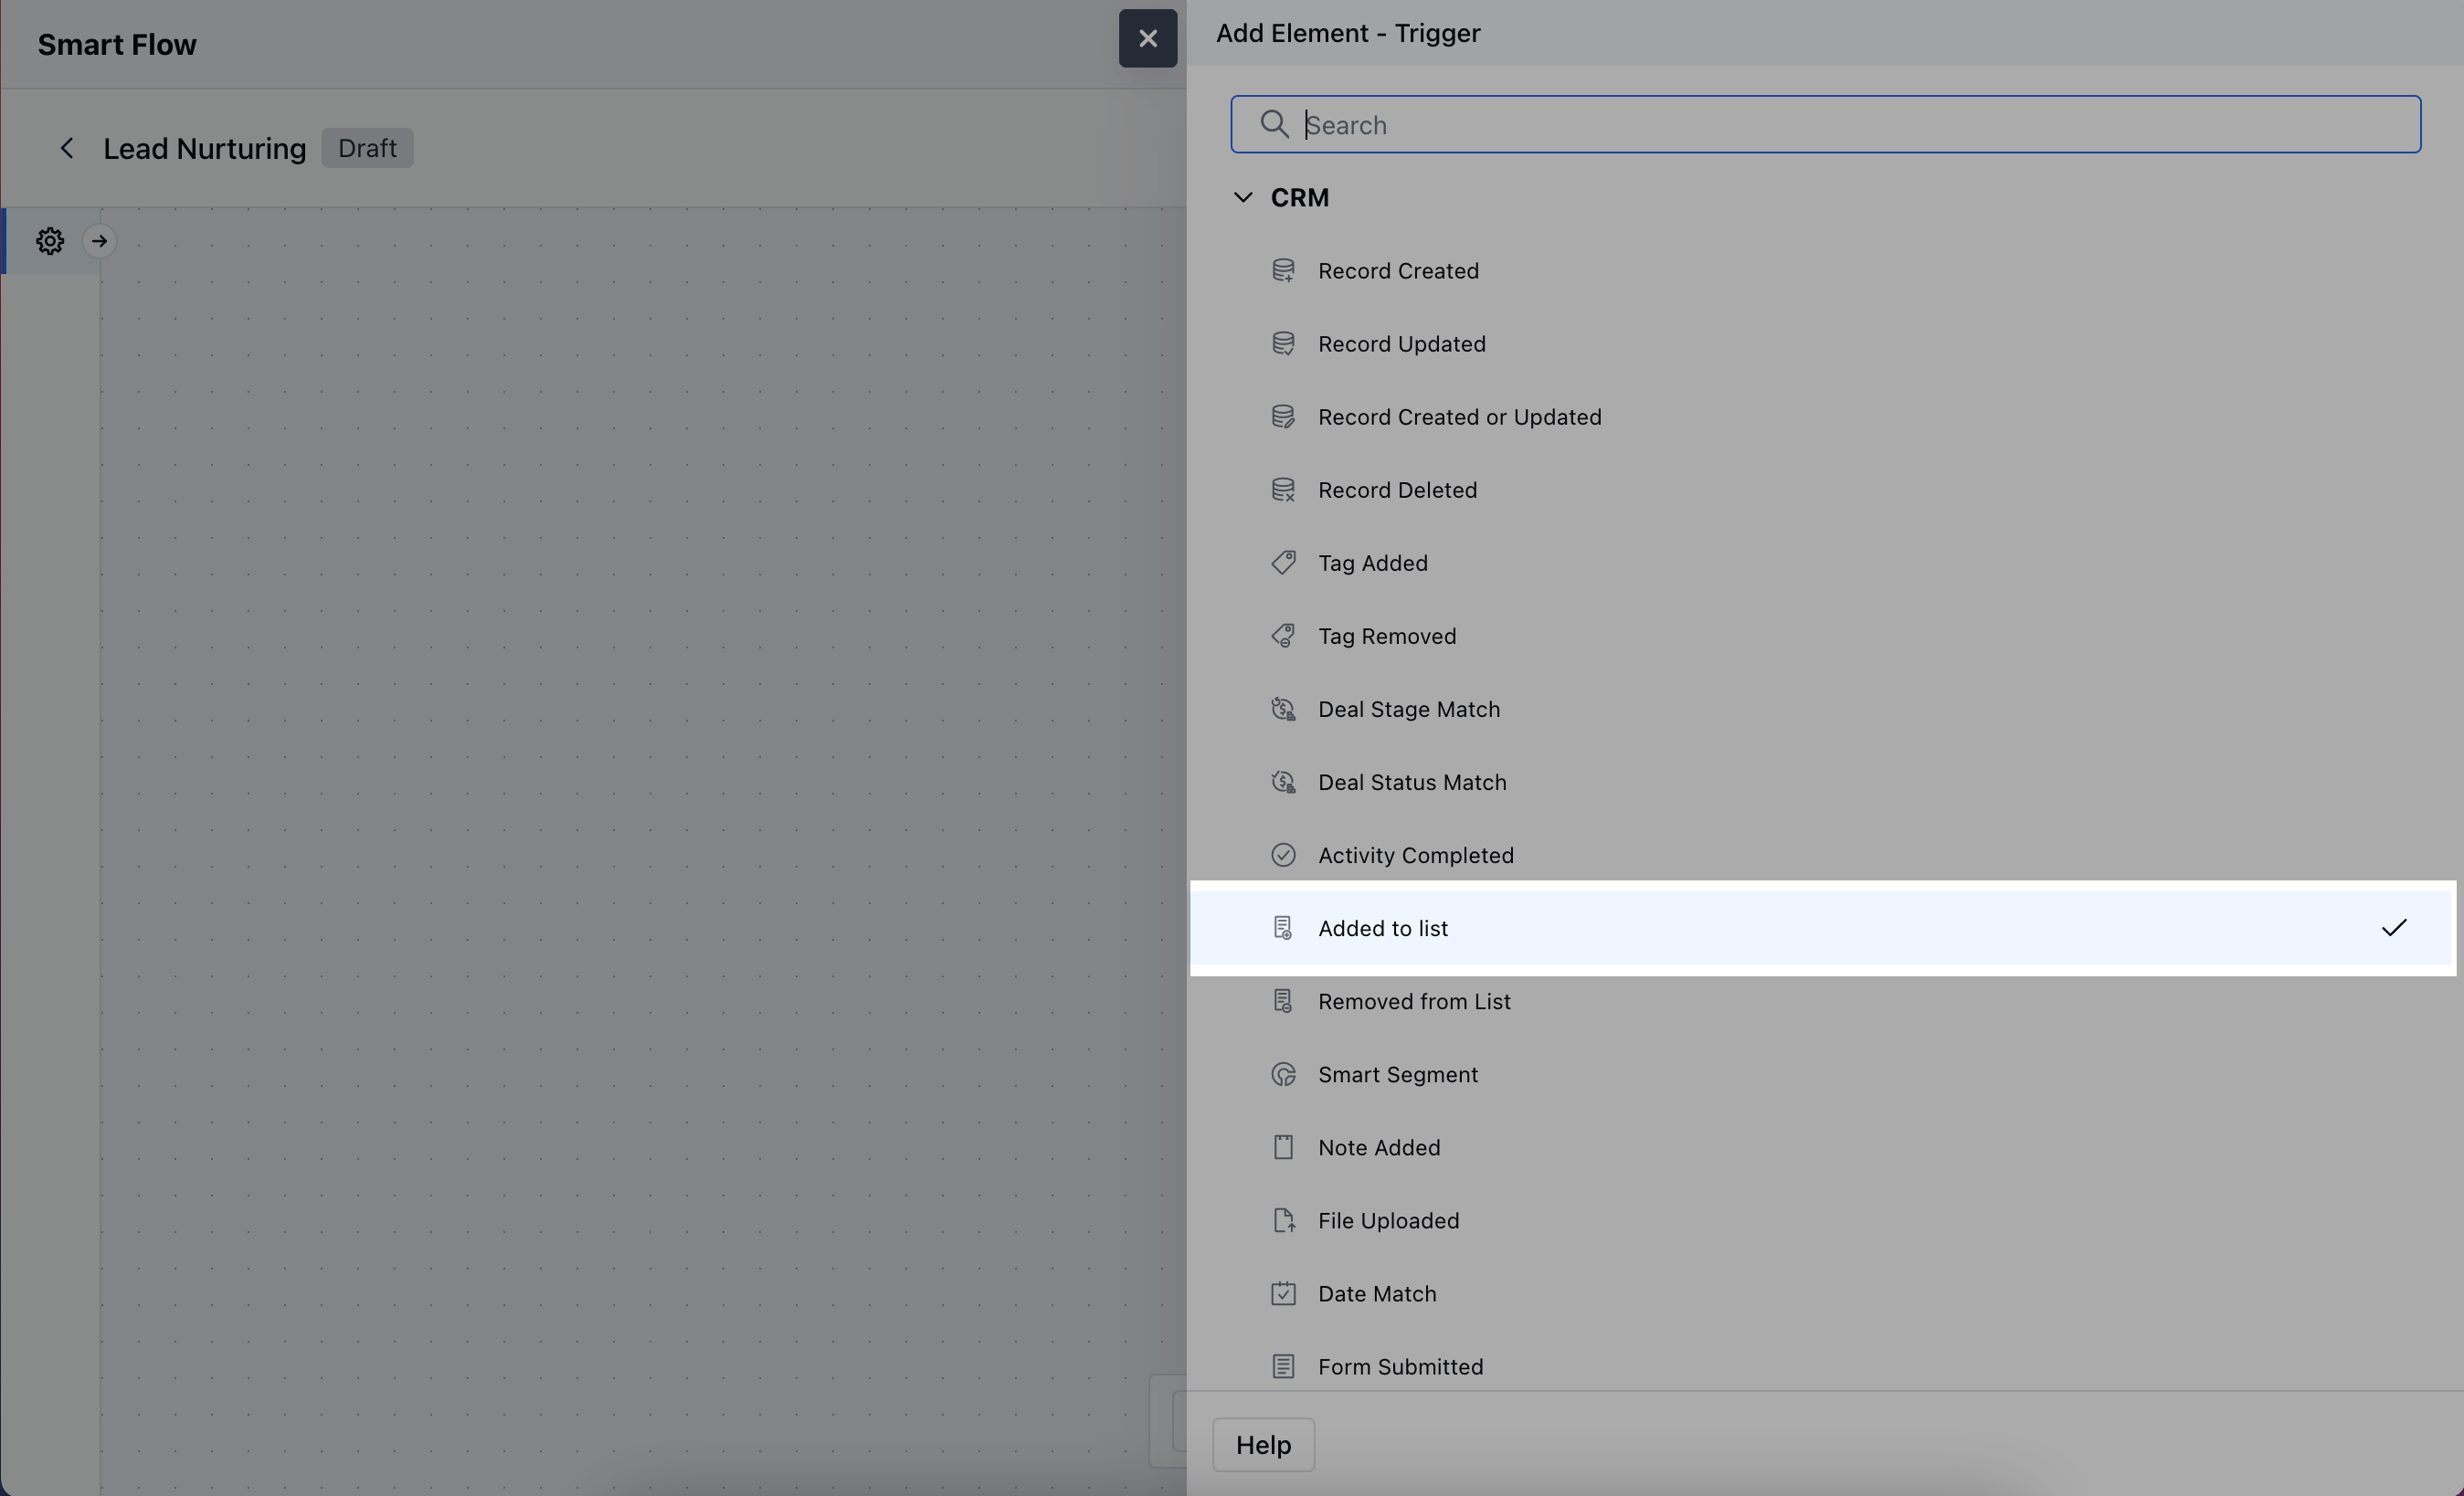
Task: Collapse the CRM section chevron
Action: click(x=1243, y=197)
